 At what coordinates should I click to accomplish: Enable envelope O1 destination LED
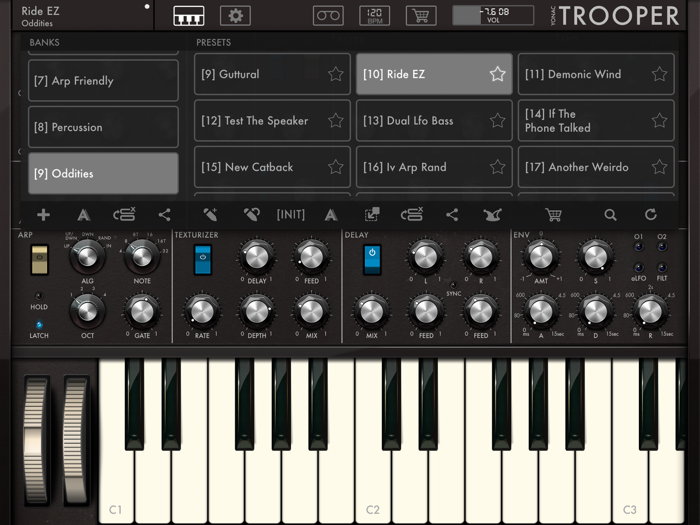(638, 247)
